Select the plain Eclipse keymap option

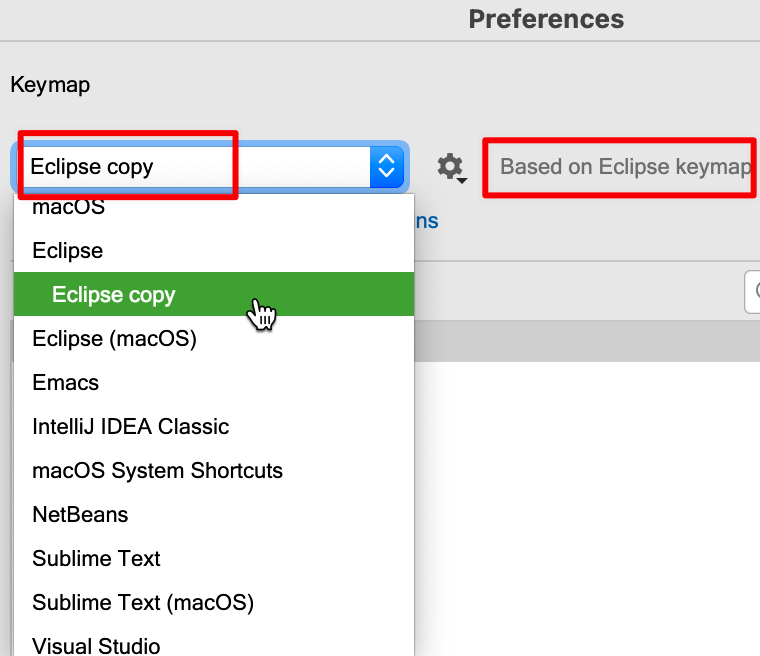[67, 250]
